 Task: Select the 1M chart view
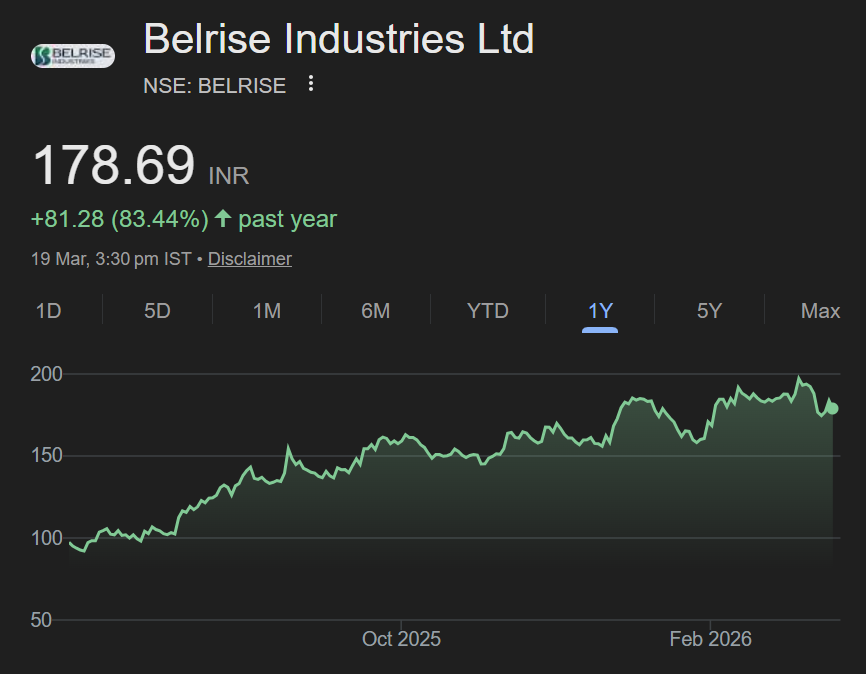coord(266,311)
